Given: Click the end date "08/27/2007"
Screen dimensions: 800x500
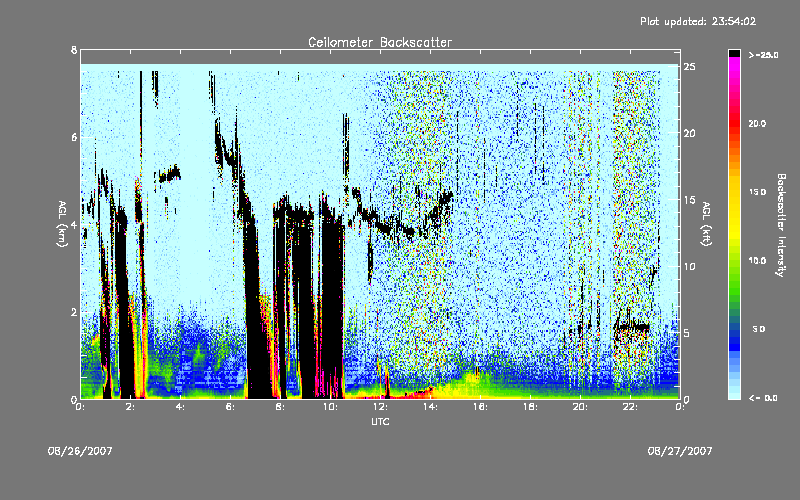Looking at the screenshot, I should (x=680, y=451).
